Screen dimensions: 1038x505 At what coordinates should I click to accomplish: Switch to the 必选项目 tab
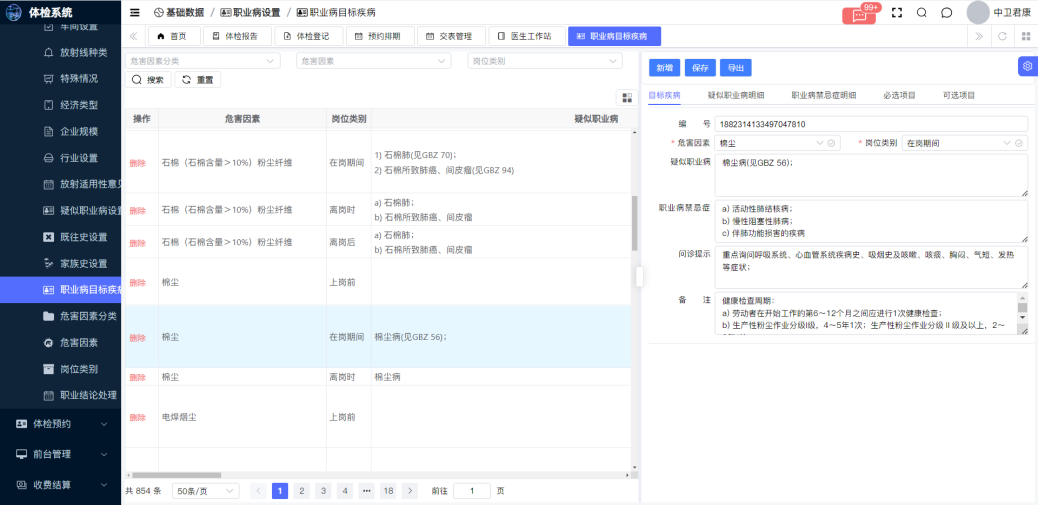[899, 95]
